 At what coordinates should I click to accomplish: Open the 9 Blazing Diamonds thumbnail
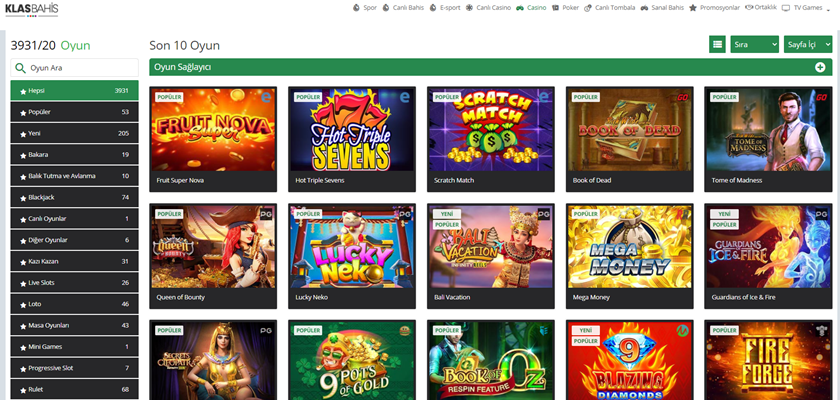pos(629,361)
